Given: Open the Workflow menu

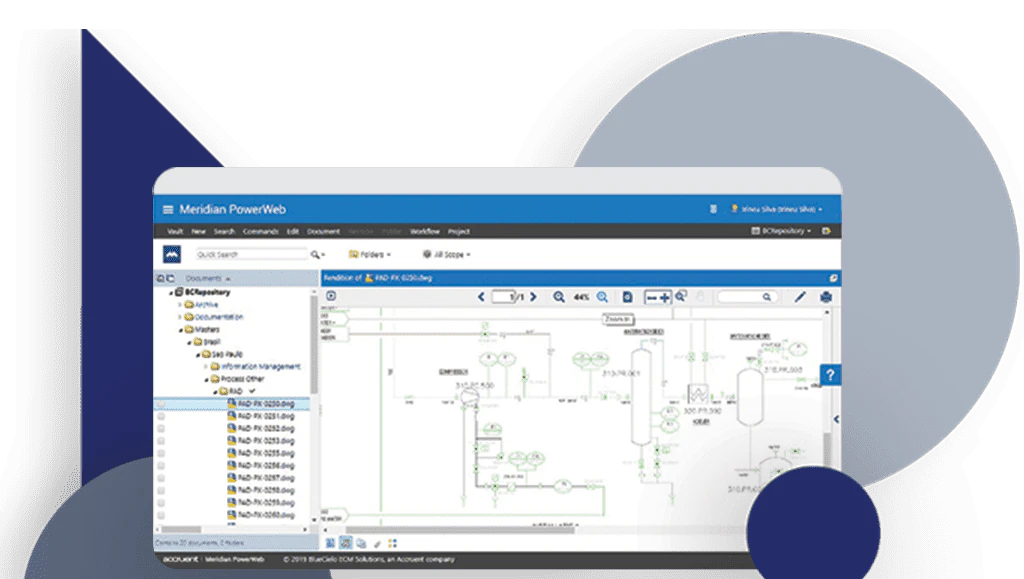Looking at the screenshot, I should [425, 232].
